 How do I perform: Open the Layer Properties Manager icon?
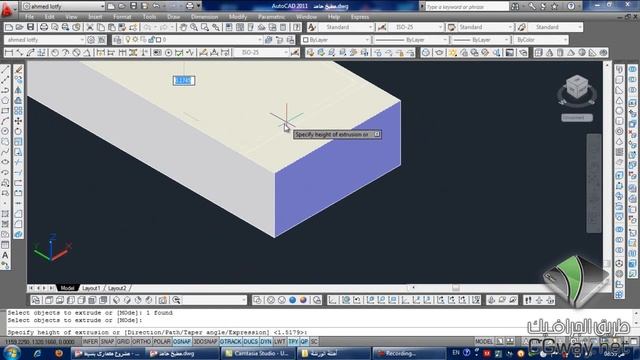click(x=118, y=40)
